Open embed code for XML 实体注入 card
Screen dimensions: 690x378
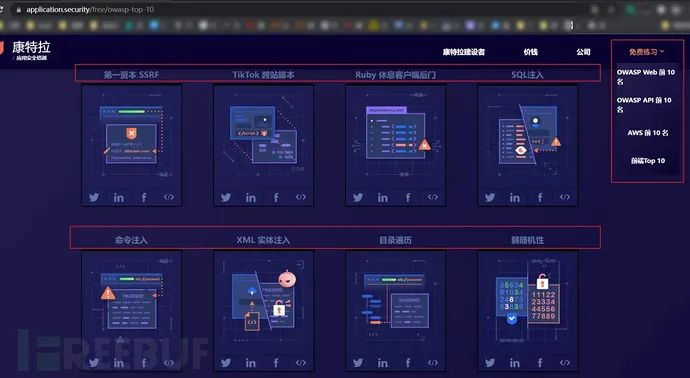[x=301, y=363]
